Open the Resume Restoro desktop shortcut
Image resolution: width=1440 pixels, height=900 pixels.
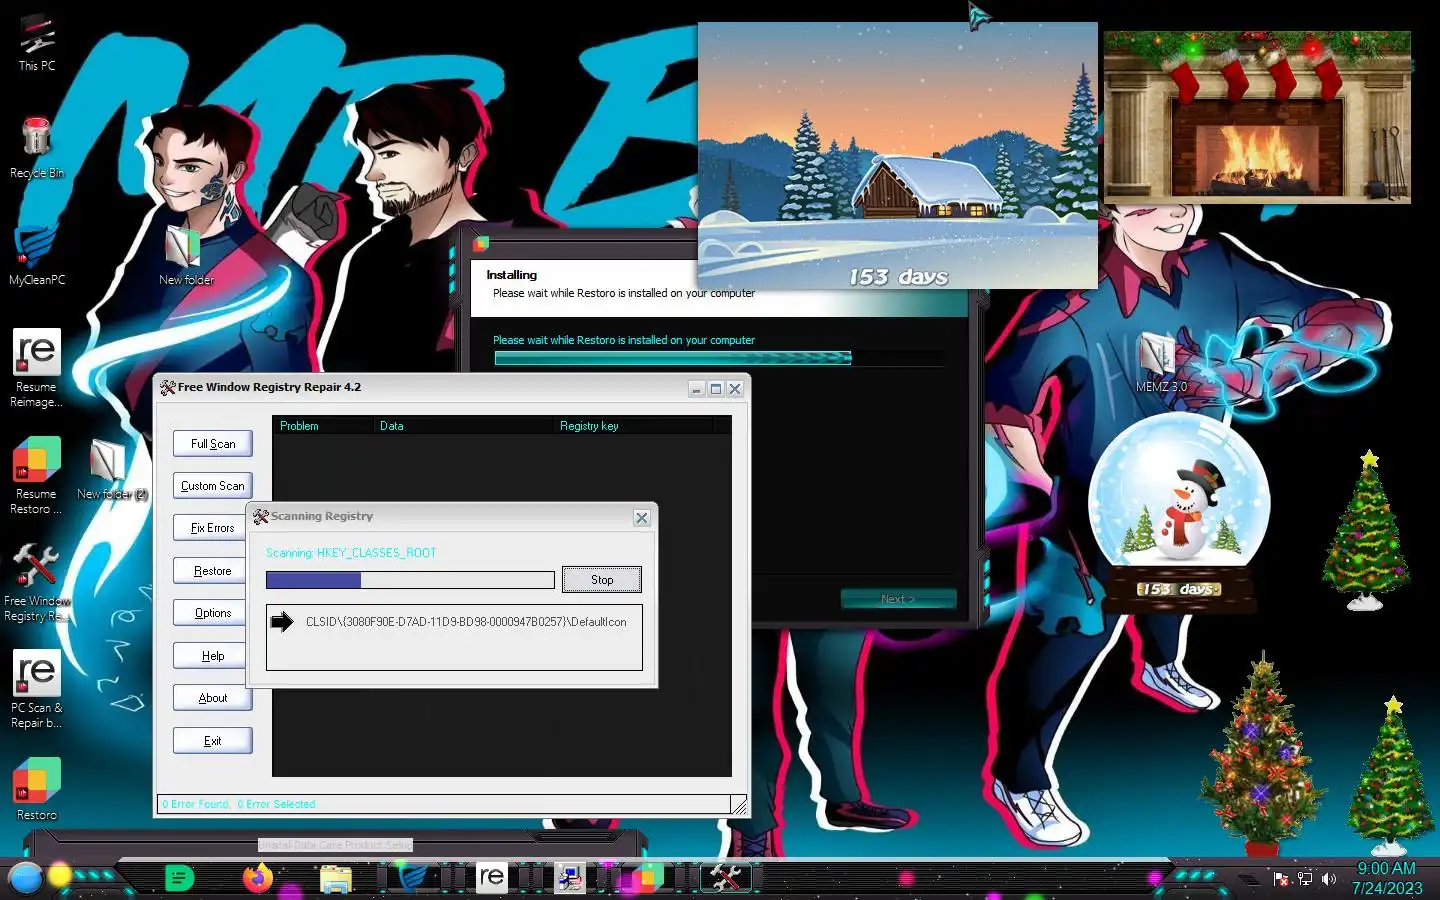pos(37,476)
